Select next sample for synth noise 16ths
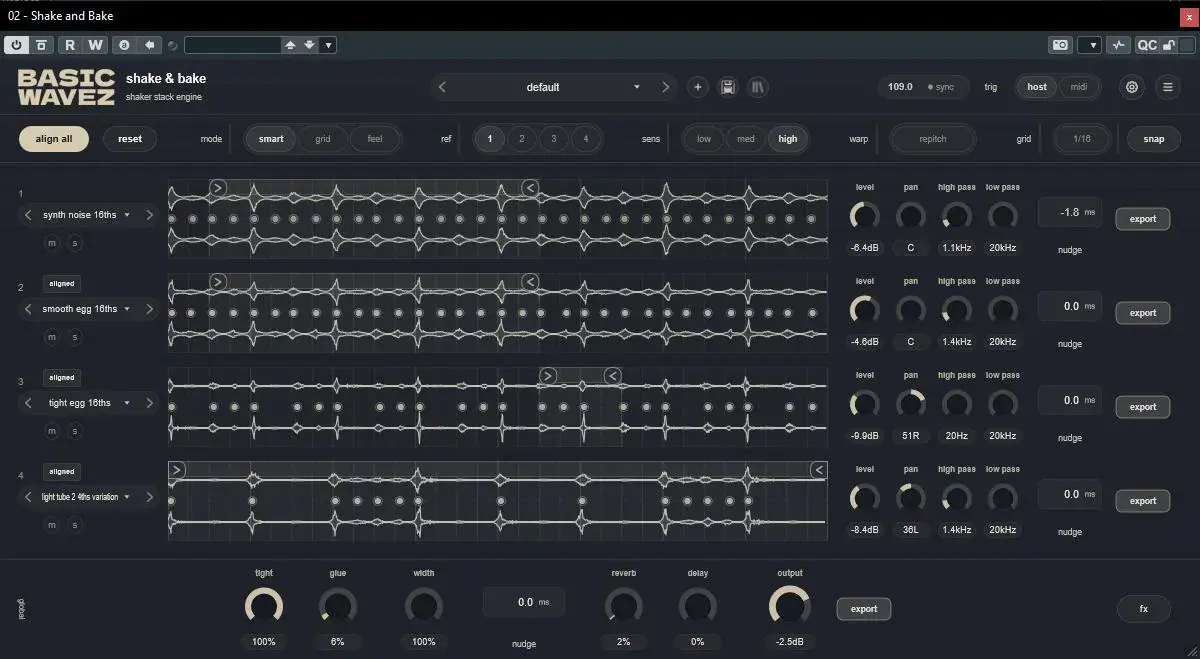 point(149,215)
